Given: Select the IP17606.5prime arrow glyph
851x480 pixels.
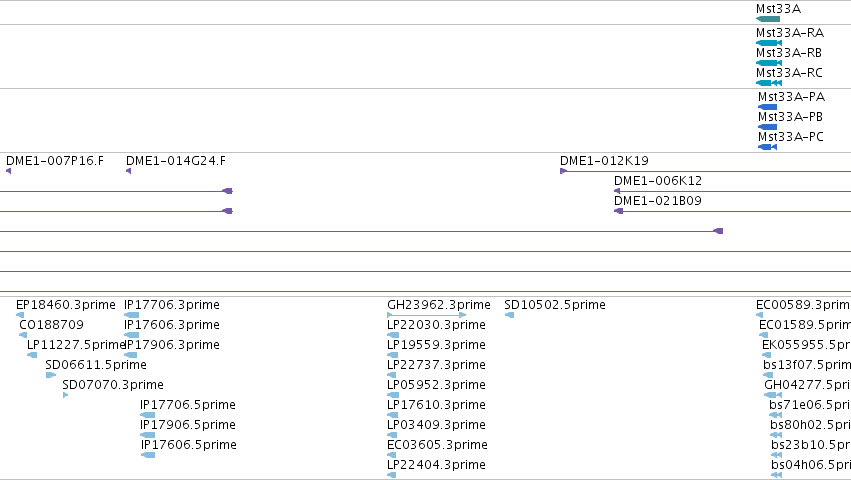Looking at the screenshot, I should tap(148, 455).
